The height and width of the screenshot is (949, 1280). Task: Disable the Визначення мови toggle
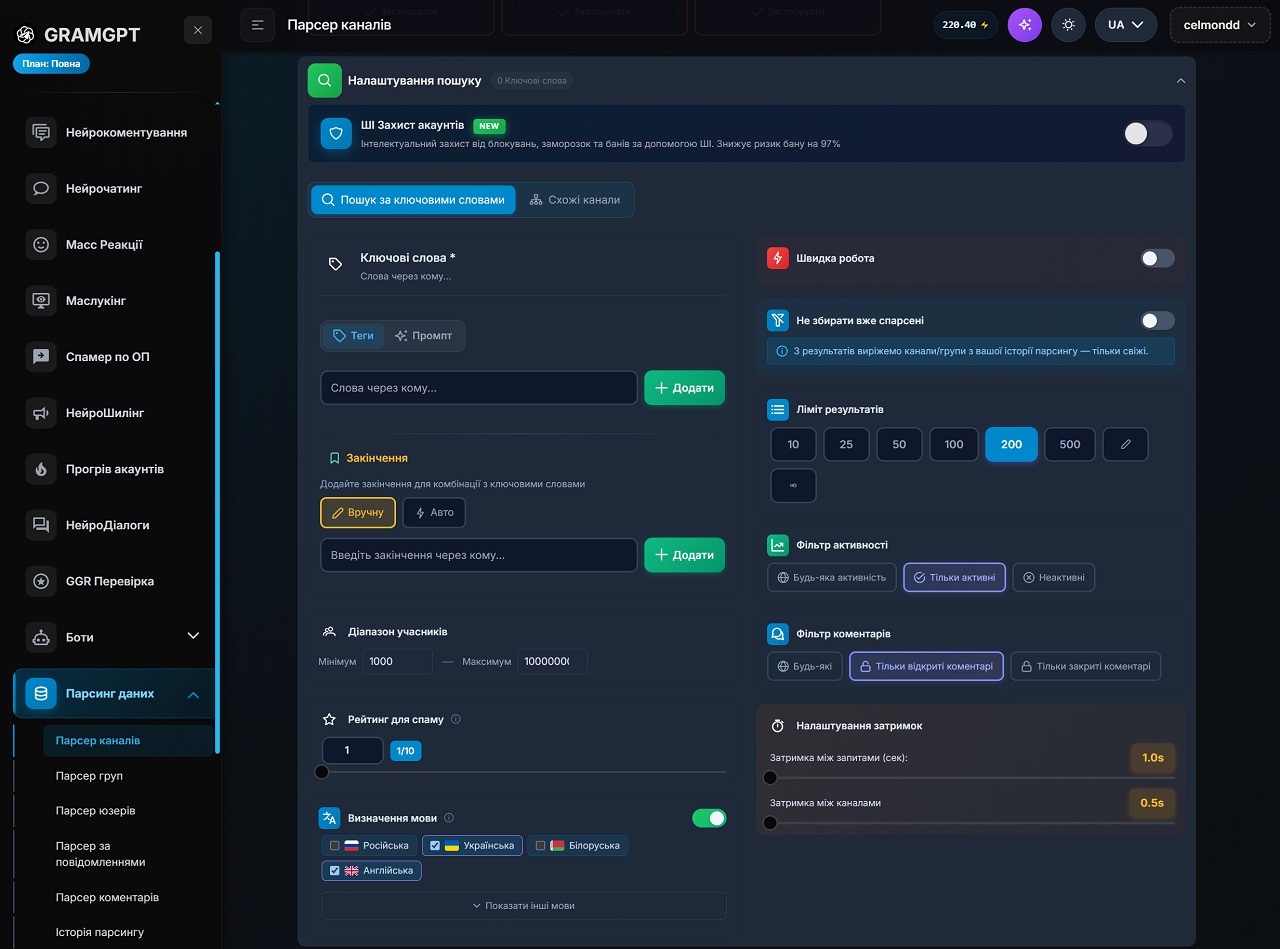(x=709, y=818)
